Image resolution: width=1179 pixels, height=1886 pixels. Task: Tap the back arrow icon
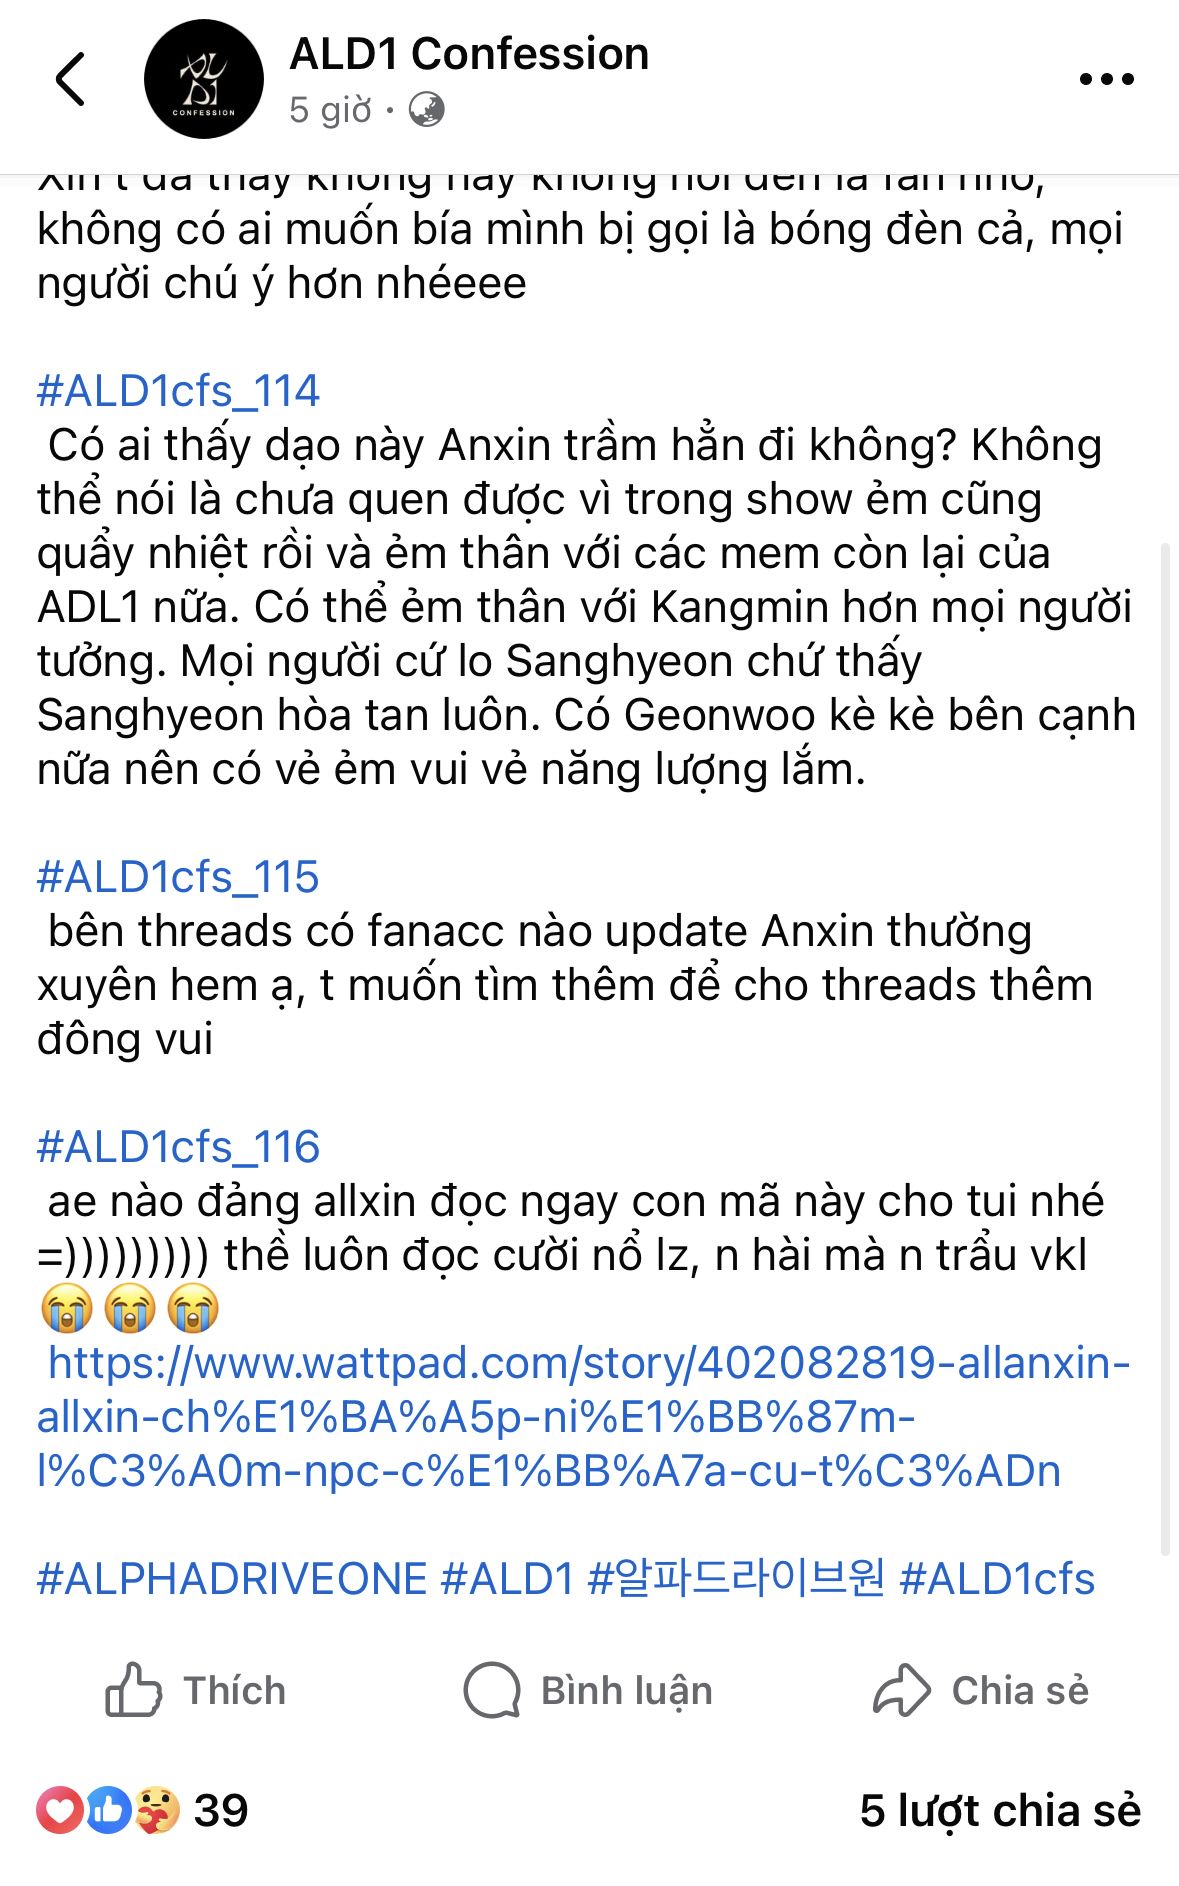70,79
